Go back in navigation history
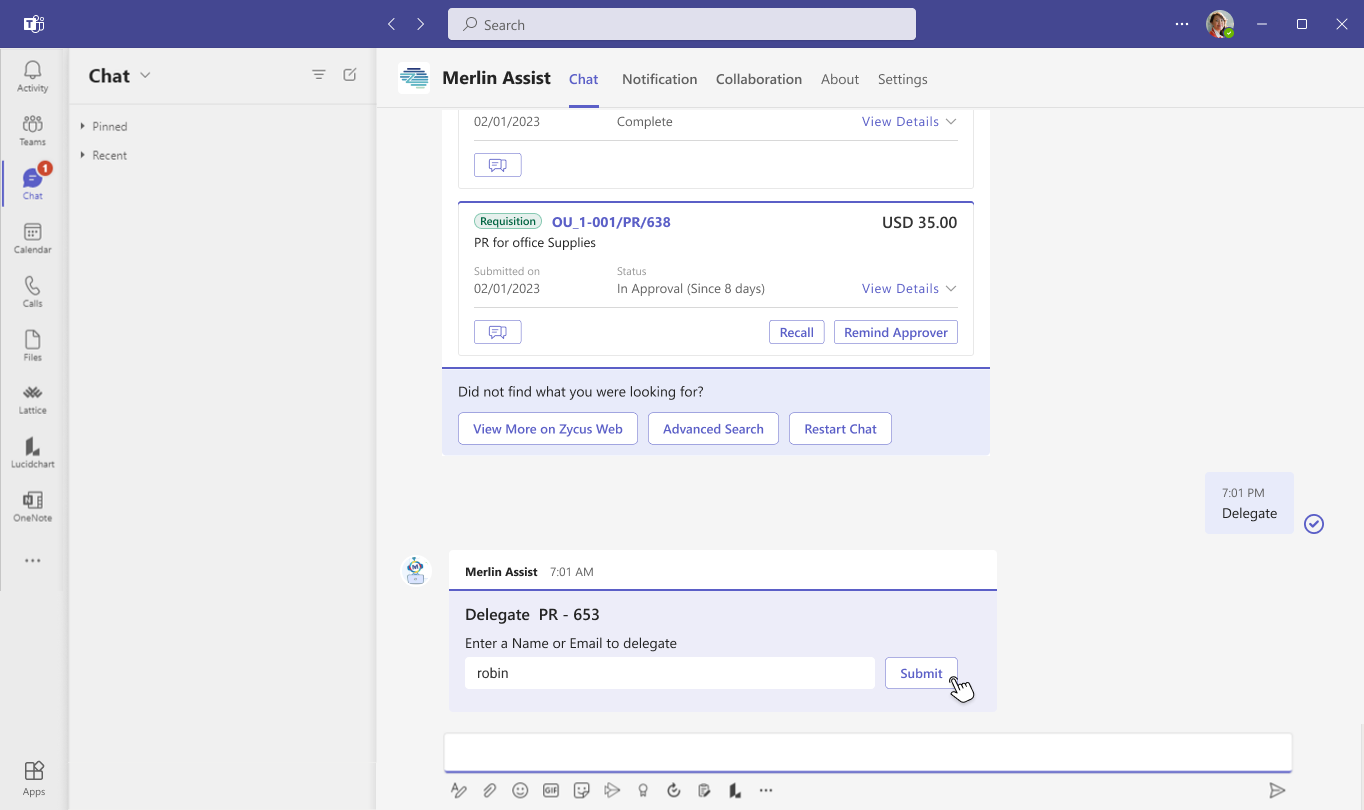 click(x=391, y=24)
